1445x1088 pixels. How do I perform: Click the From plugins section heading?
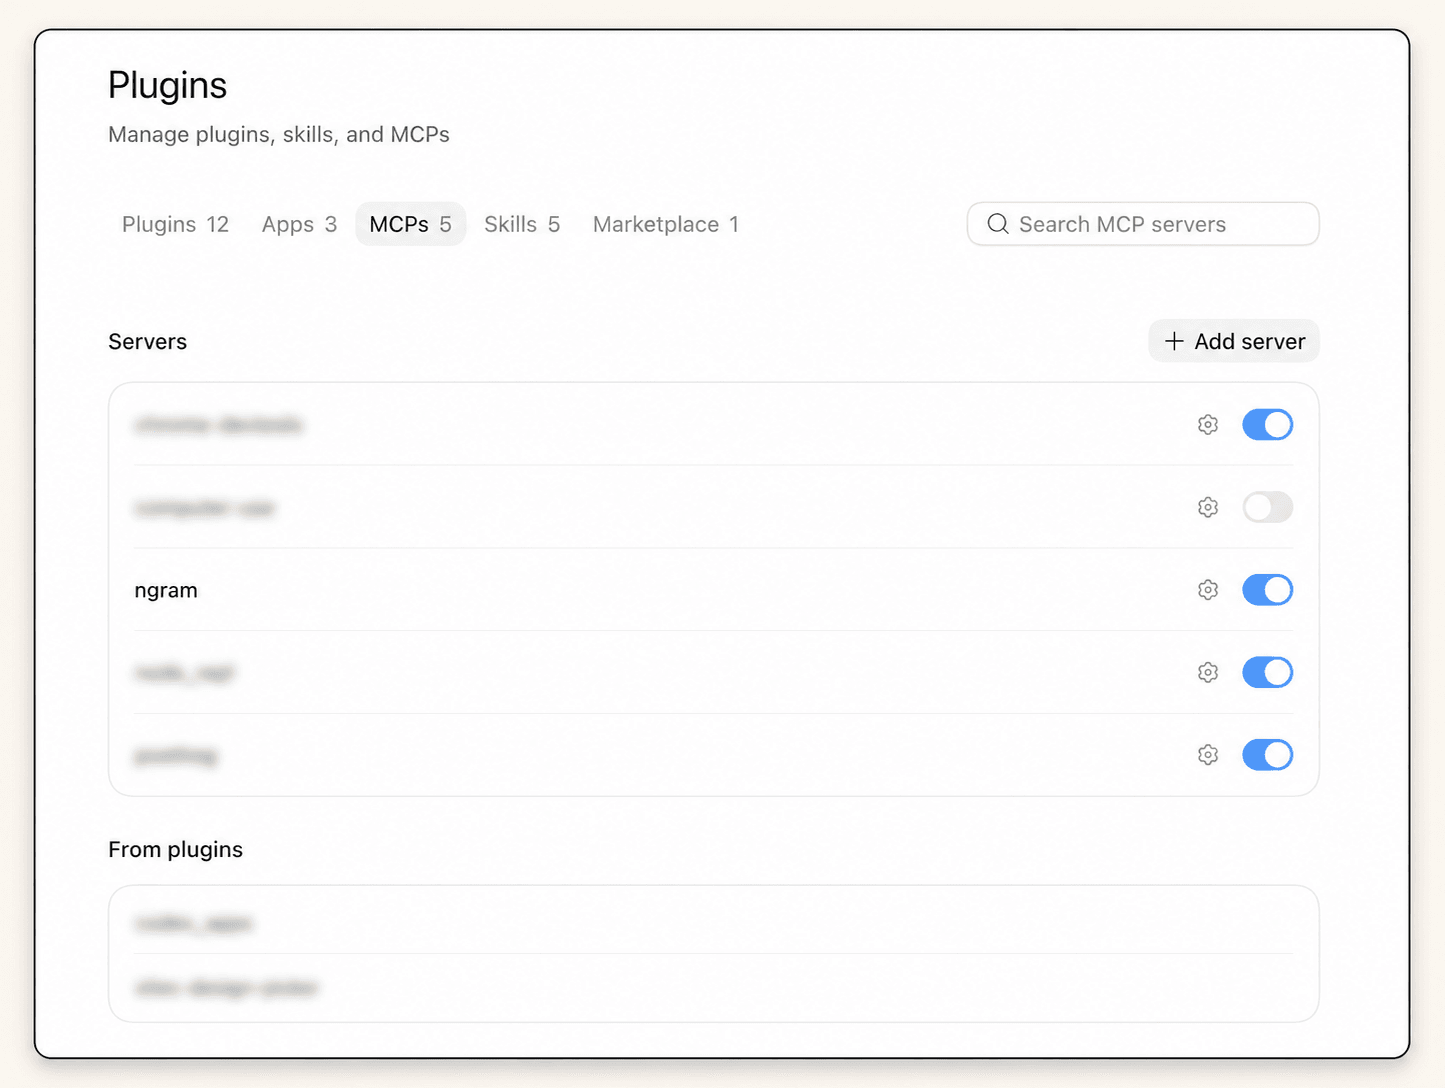(x=176, y=849)
